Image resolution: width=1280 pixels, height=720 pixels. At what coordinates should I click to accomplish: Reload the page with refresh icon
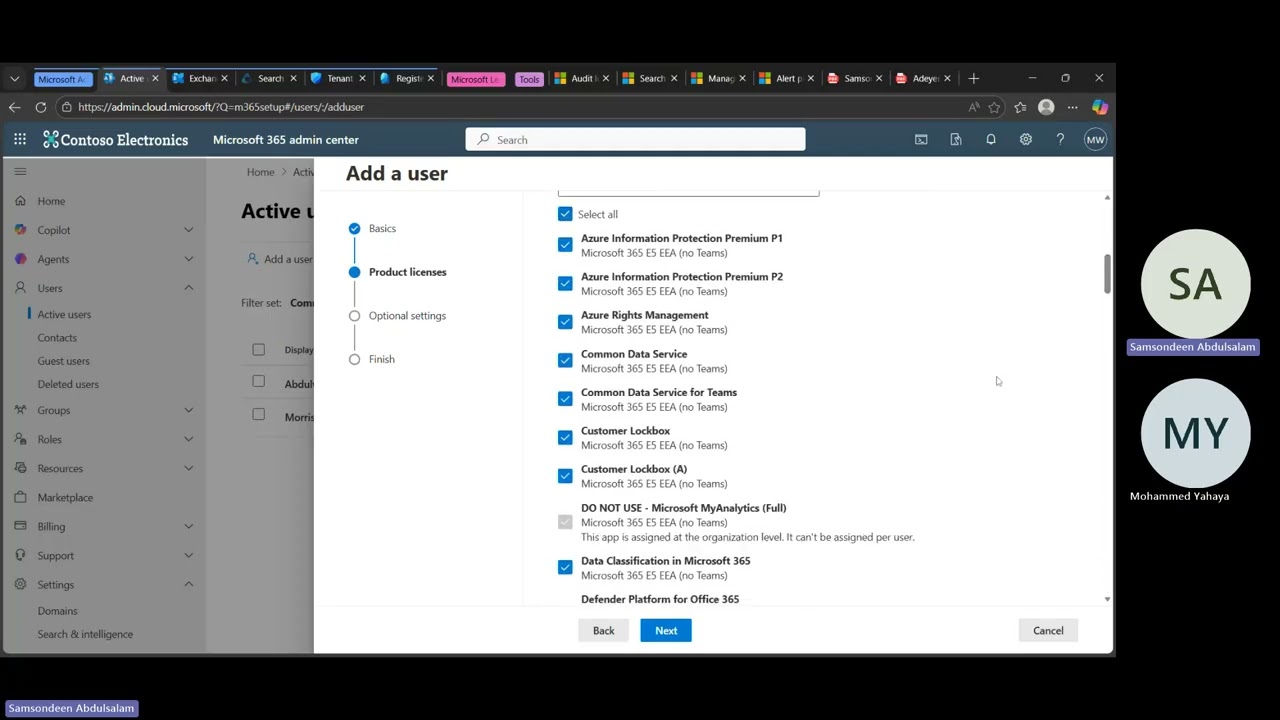coord(40,107)
